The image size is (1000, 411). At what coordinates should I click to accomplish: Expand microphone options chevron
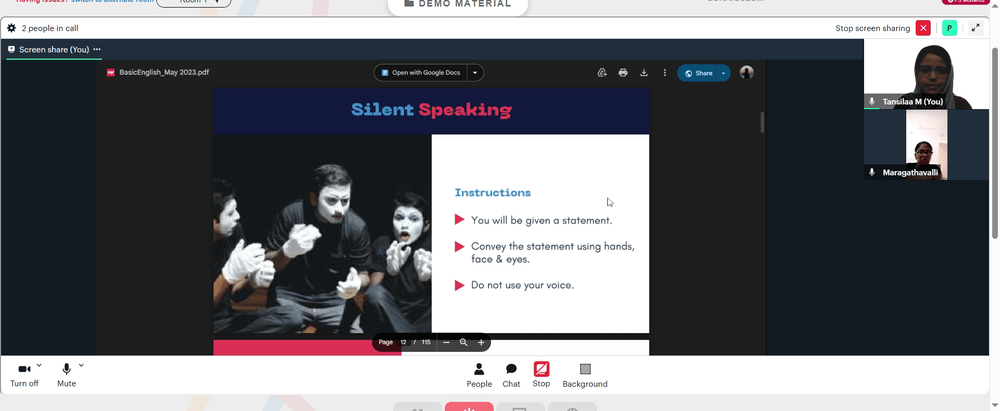click(81, 366)
